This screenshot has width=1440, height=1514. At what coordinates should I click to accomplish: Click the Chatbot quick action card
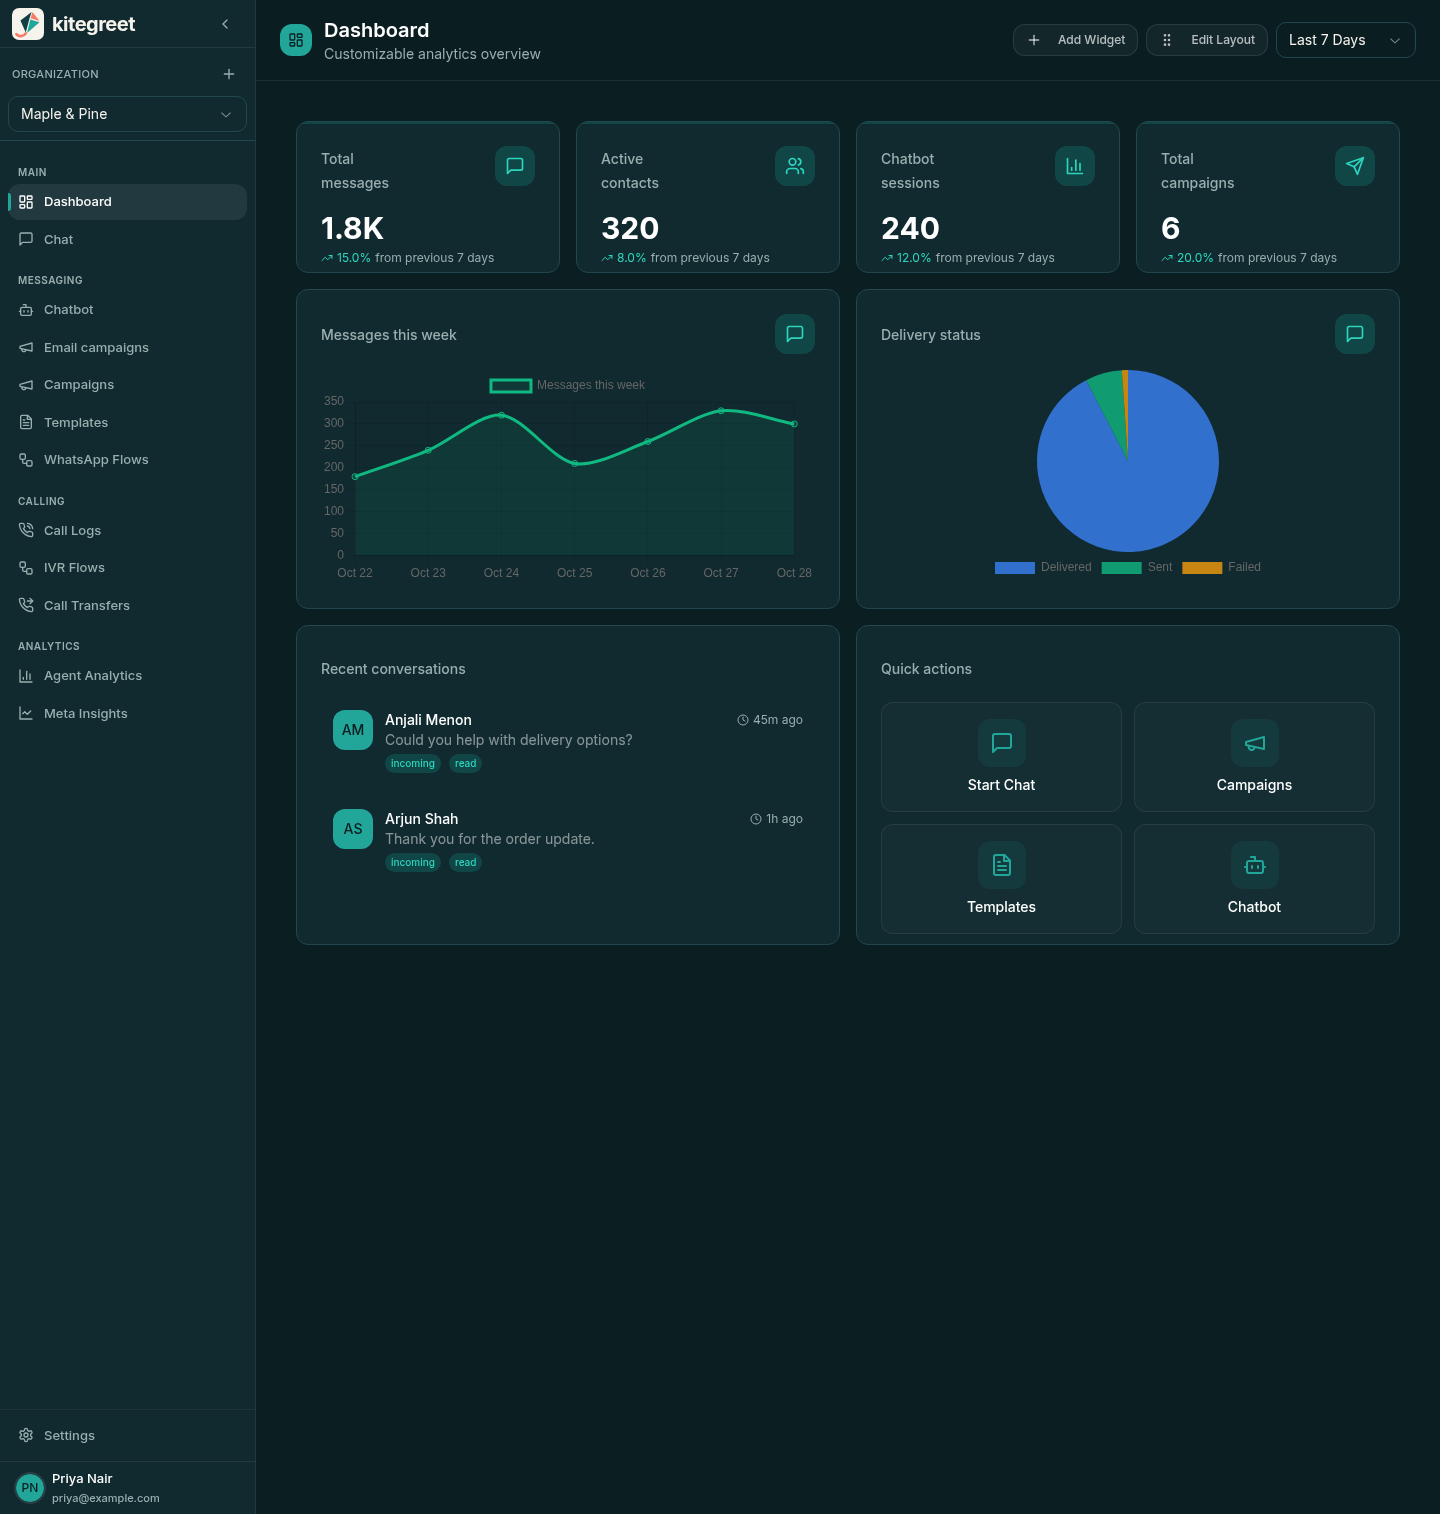(1254, 879)
